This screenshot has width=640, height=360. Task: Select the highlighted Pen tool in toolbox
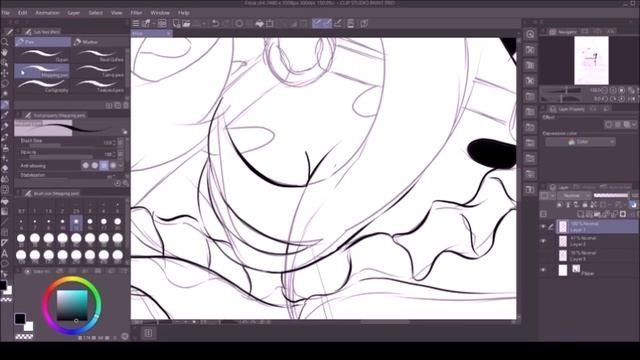(5, 105)
